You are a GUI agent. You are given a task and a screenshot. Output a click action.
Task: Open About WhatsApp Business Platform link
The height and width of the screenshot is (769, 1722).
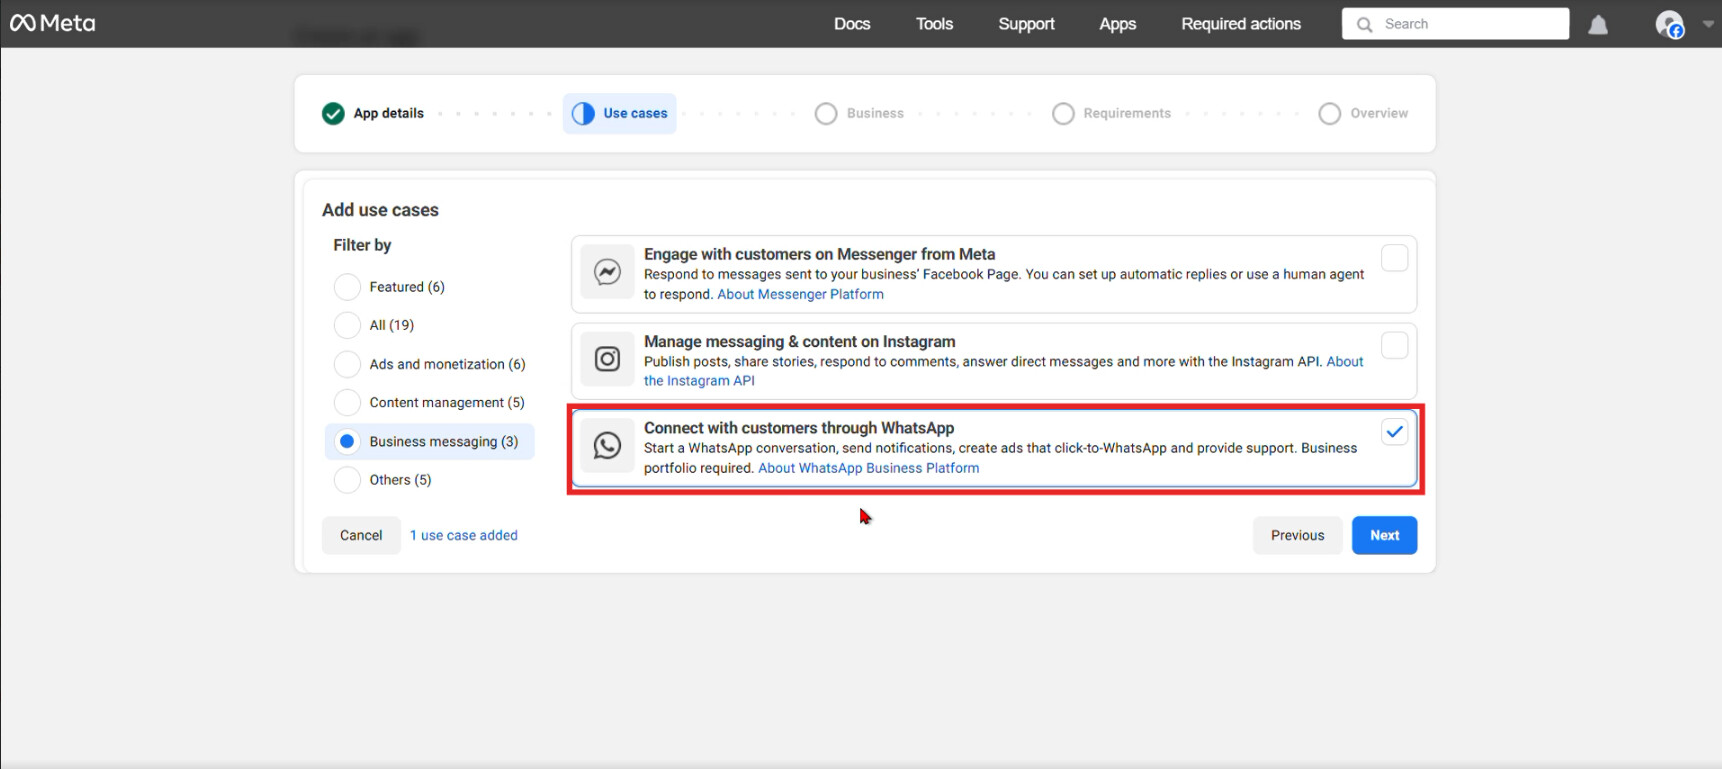click(x=868, y=468)
